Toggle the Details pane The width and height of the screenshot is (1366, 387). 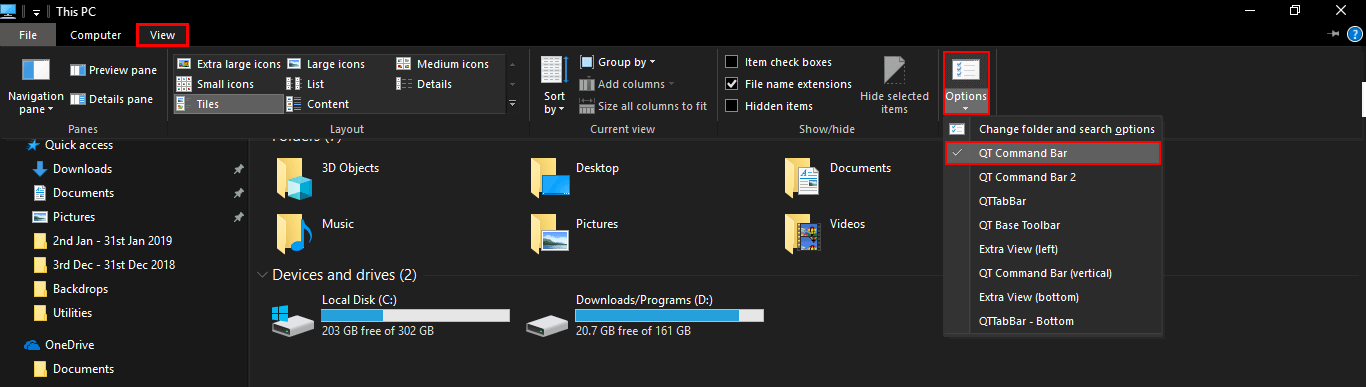point(111,99)
